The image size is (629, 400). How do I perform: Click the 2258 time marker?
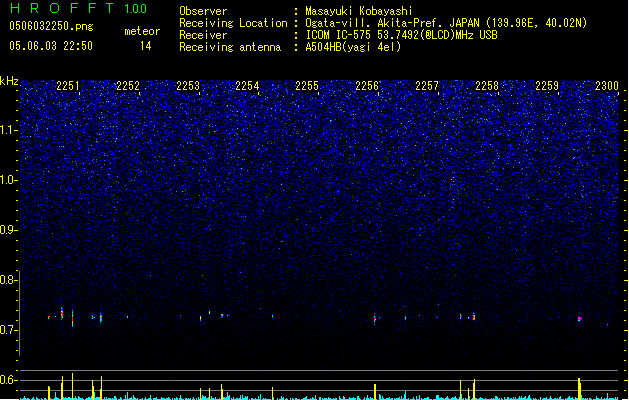tap(487, 86)
